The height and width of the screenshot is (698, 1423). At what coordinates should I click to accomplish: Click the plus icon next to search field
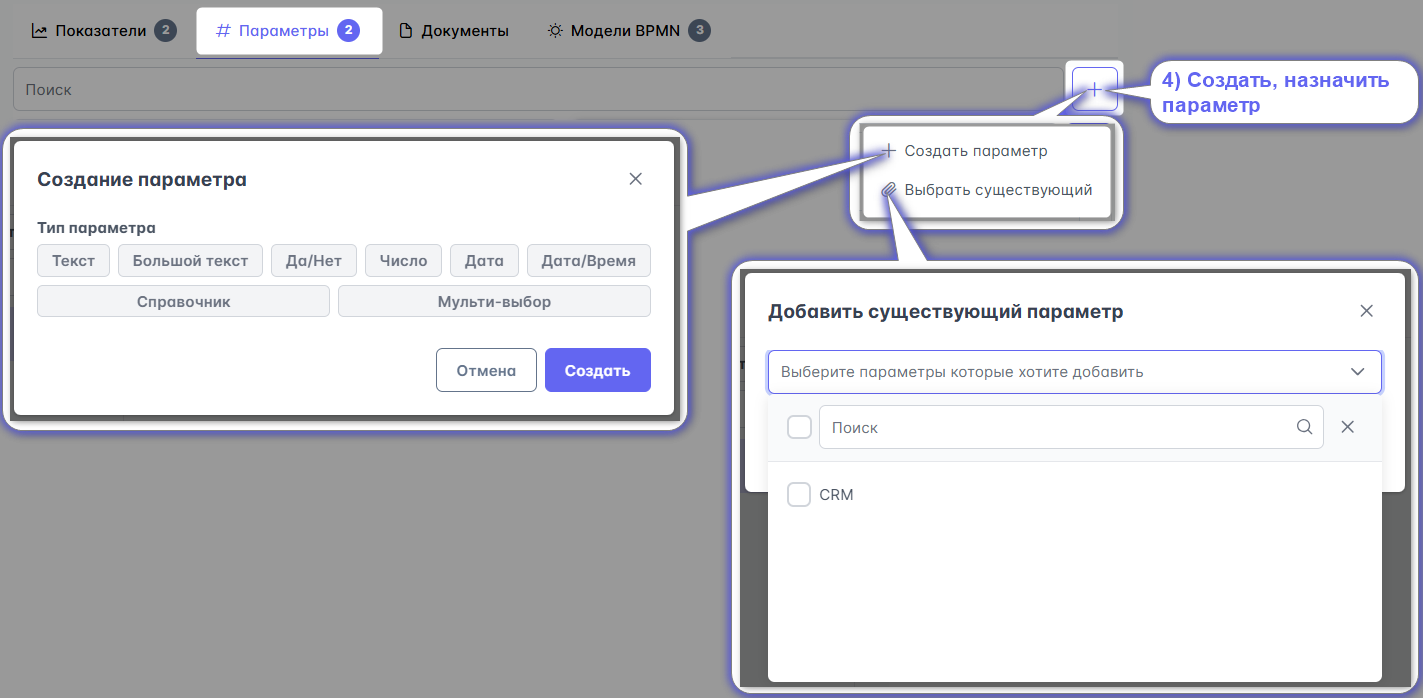coord(1094,89)
